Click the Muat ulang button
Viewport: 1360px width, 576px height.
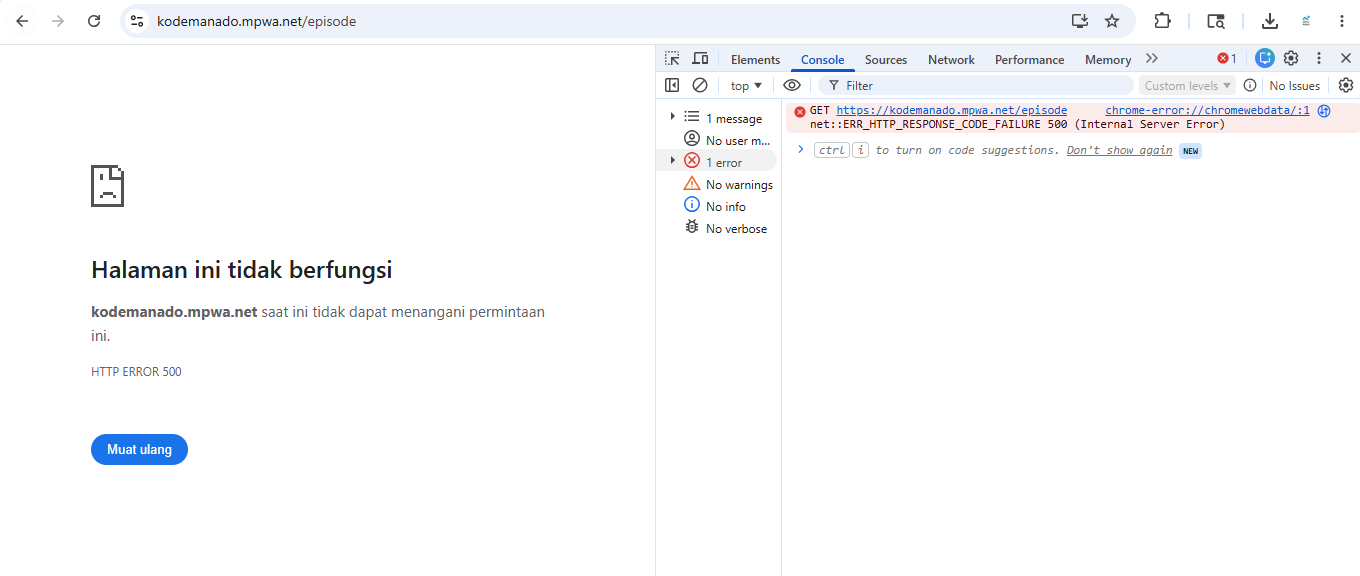[139, 450]
